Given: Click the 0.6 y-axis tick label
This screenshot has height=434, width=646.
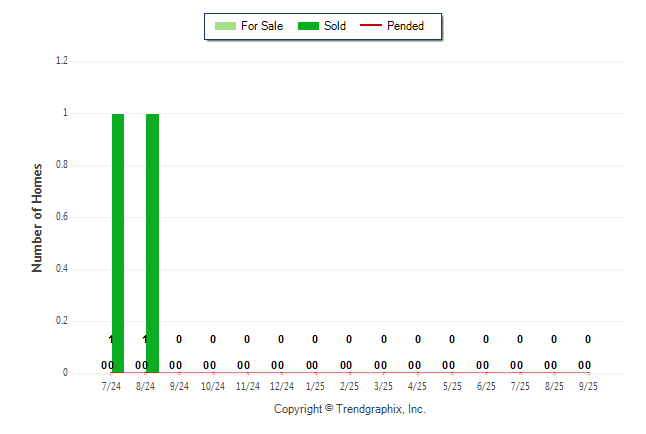Looking at the screenshot, I should [x=61, y=217].
